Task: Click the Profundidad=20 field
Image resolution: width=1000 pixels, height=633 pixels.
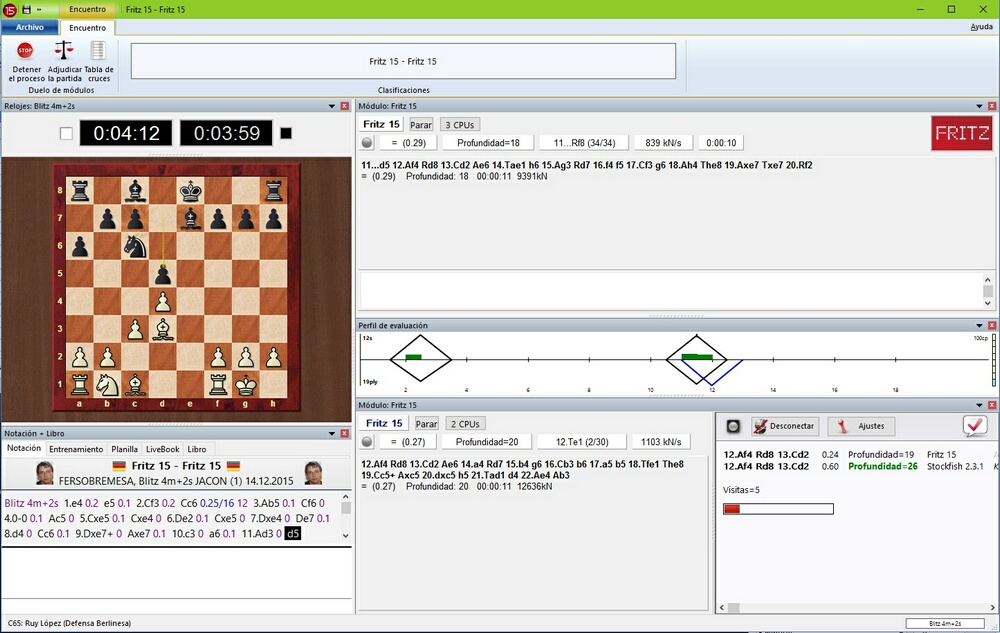Action: (x=487, y=442)
